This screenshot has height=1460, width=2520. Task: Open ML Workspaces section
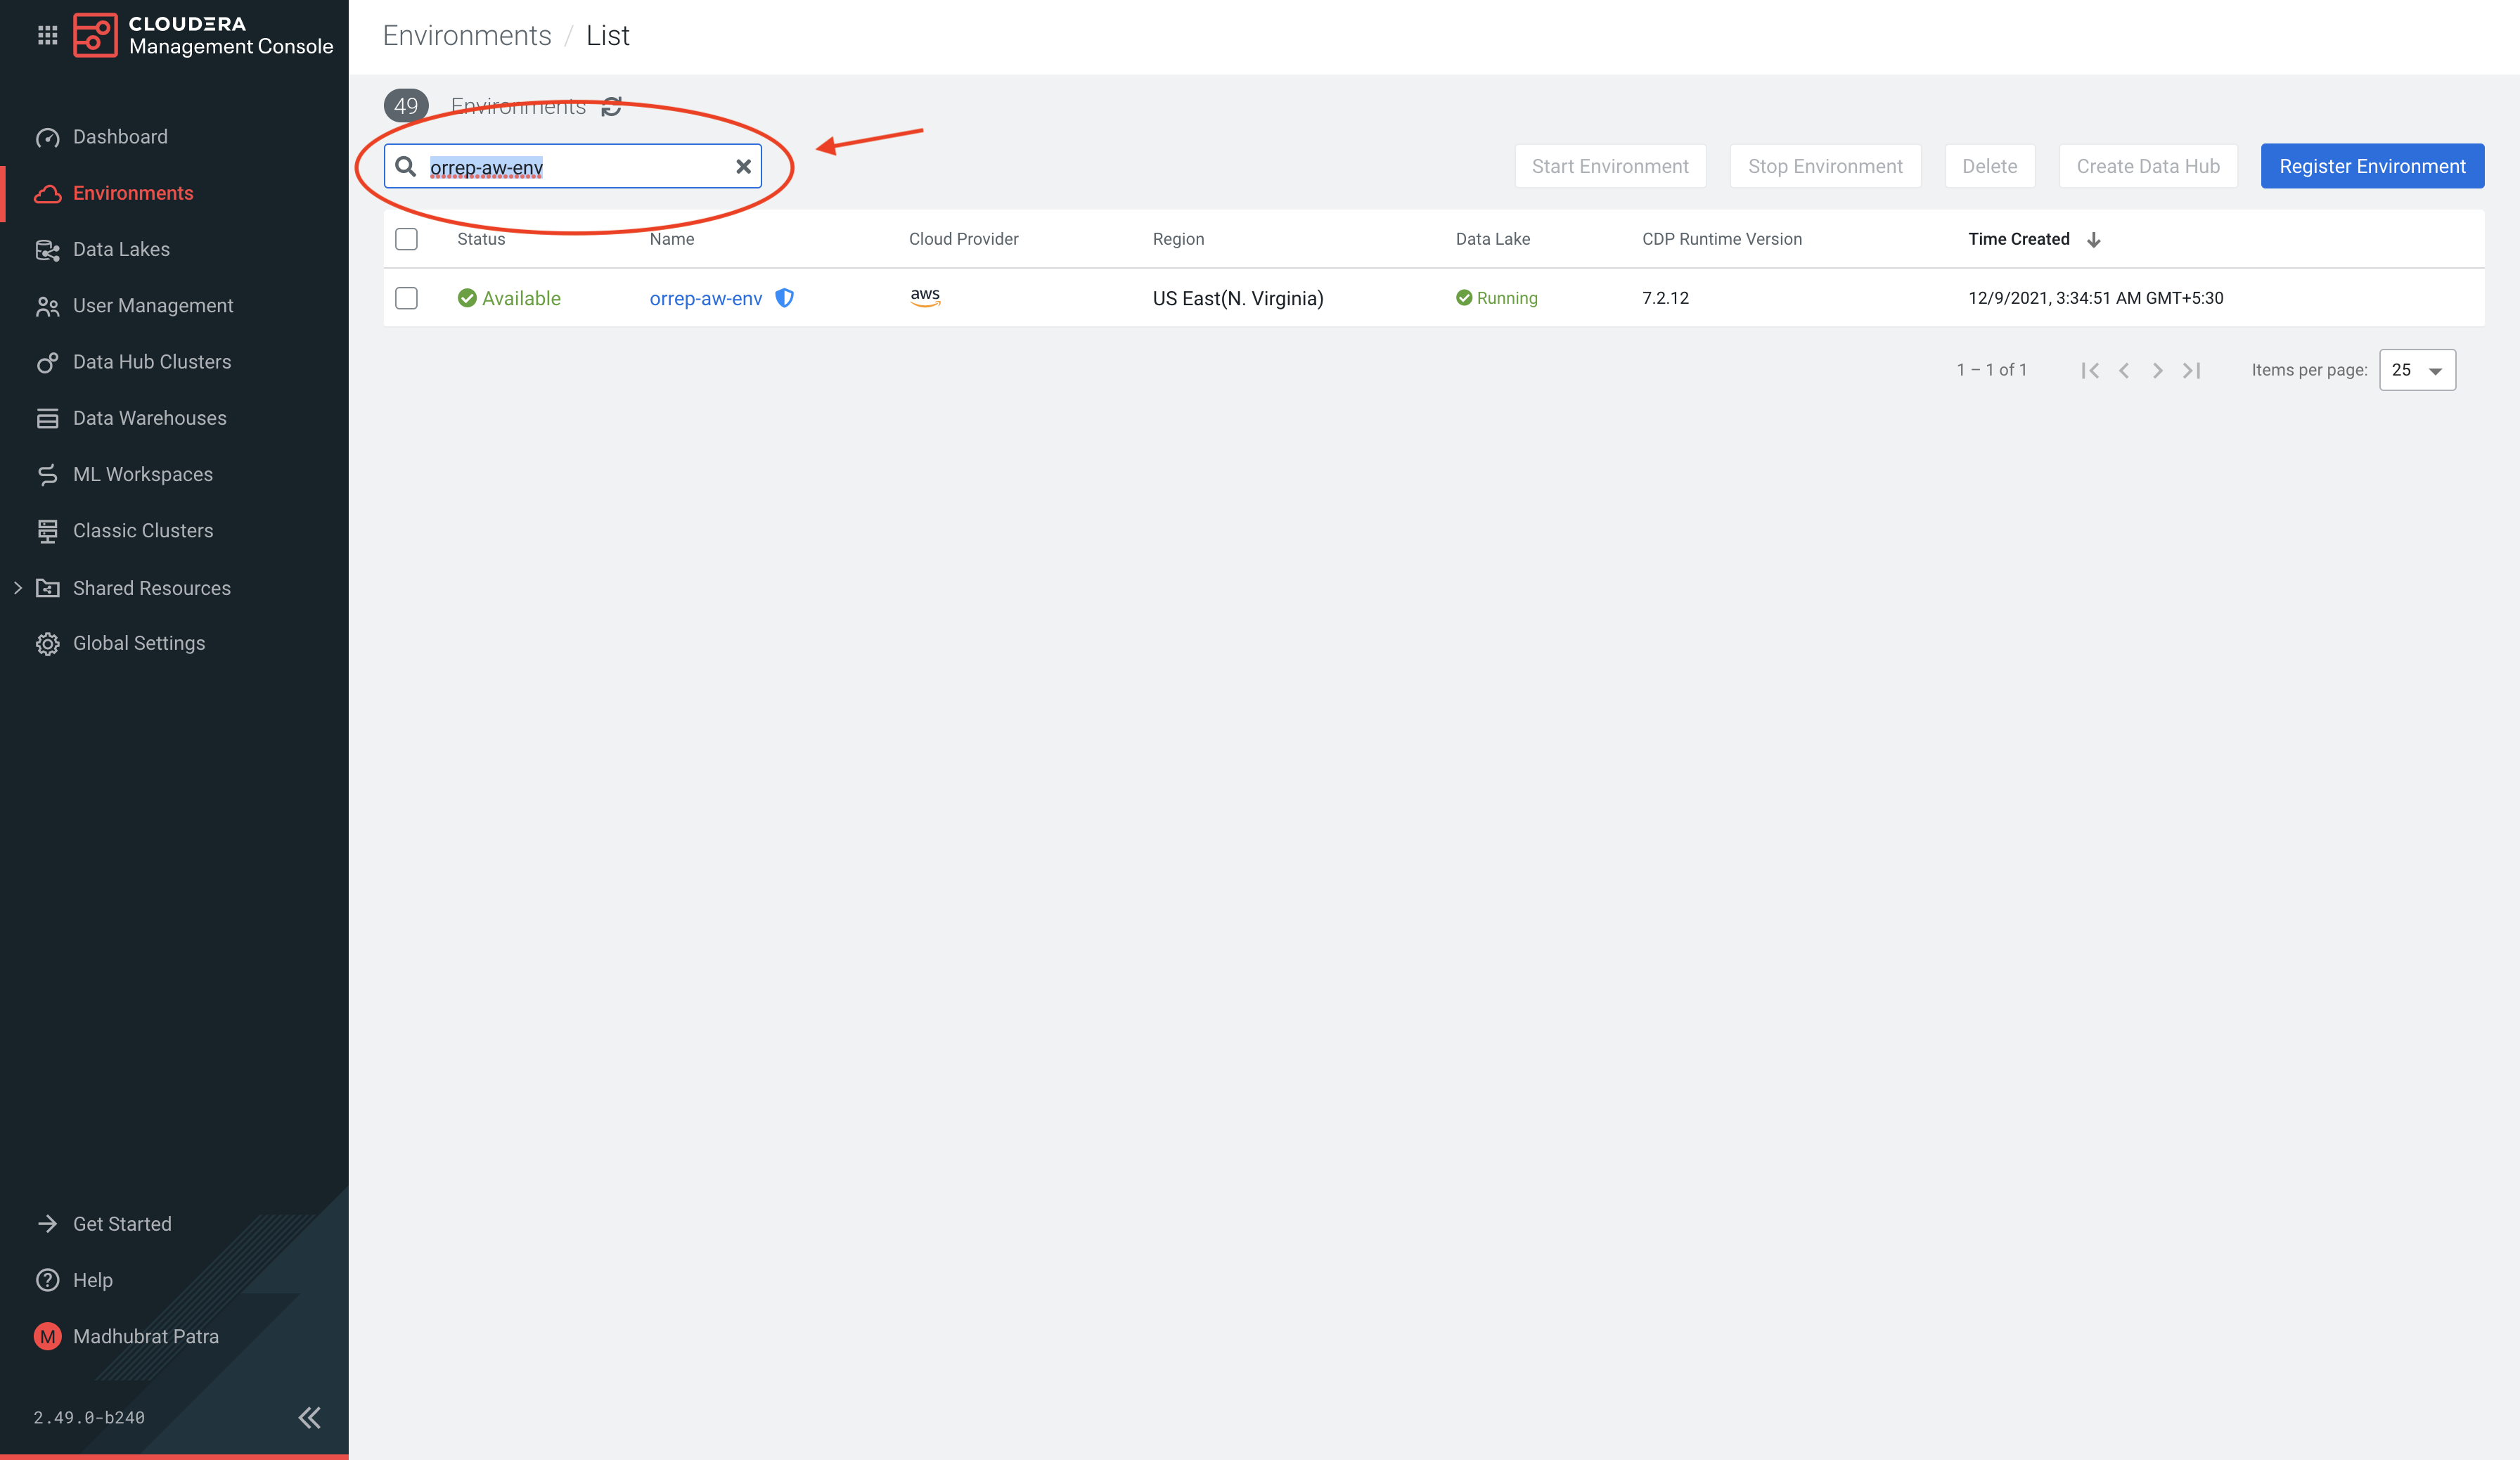142,474
